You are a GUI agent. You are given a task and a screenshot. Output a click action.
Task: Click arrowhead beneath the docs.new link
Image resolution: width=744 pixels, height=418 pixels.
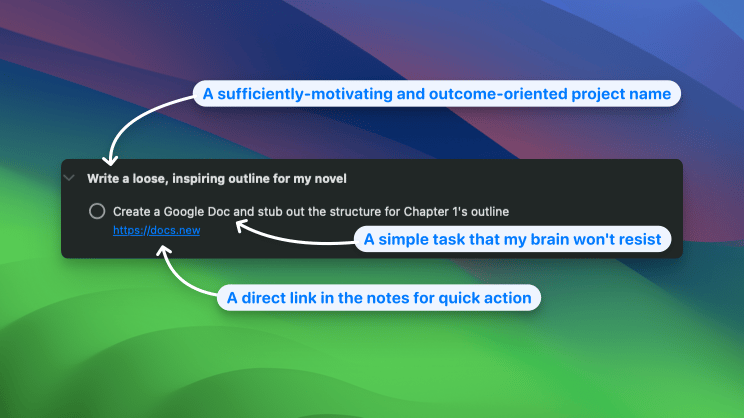pyautogui.click(x=163, y=247)
